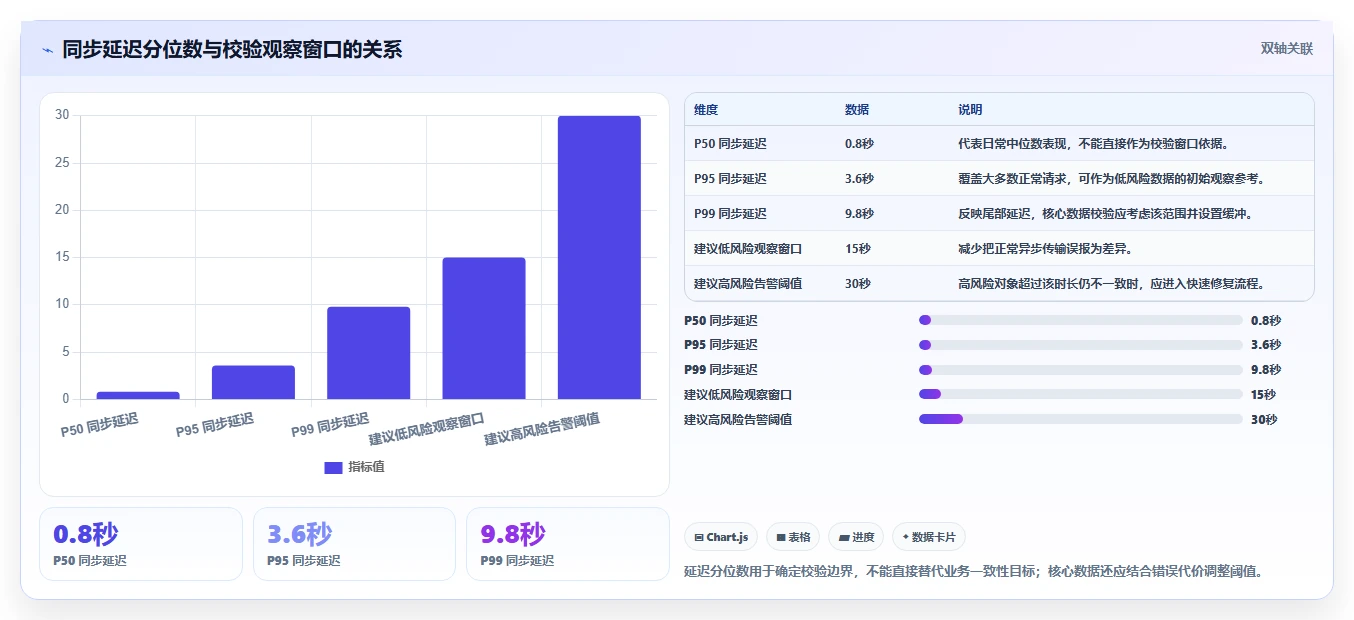Click the P99 同步延迟 progress bar
The width and height of the screenshot is (1354, 620).
tap(1080, 370)
